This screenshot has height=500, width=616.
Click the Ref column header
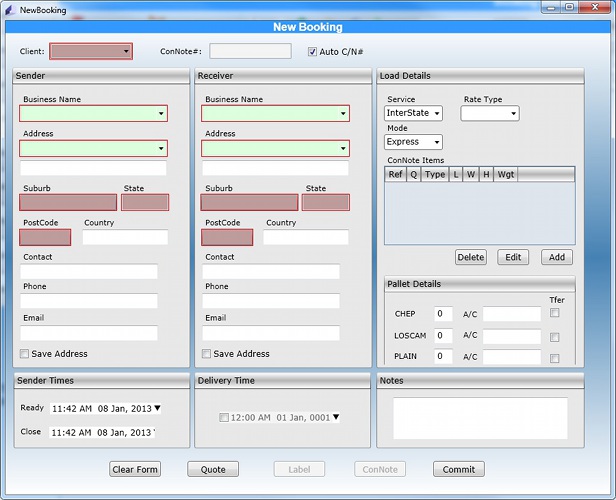coord(395,174)
